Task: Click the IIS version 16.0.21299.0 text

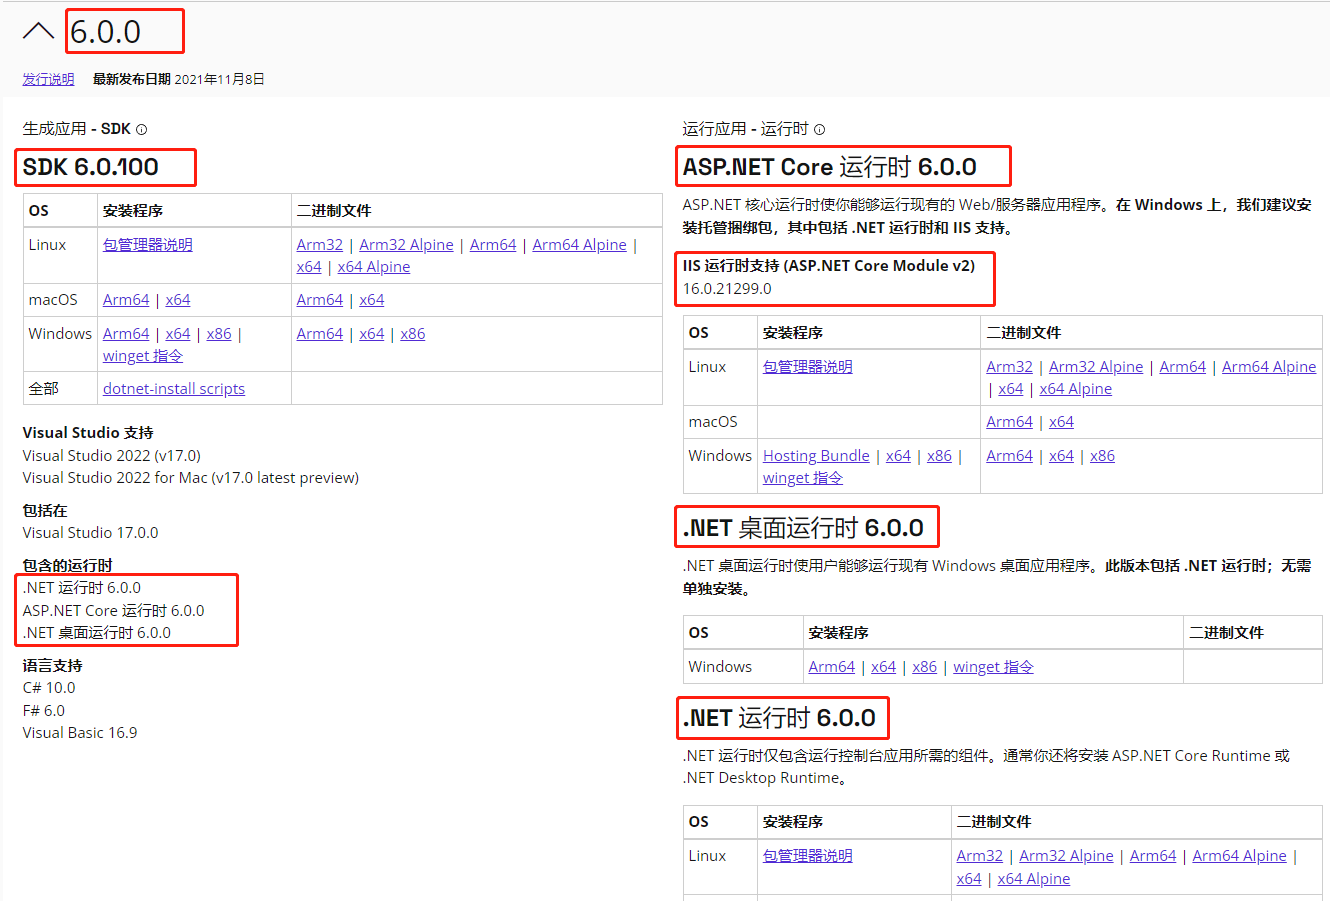Action: [x=727, y=289]
